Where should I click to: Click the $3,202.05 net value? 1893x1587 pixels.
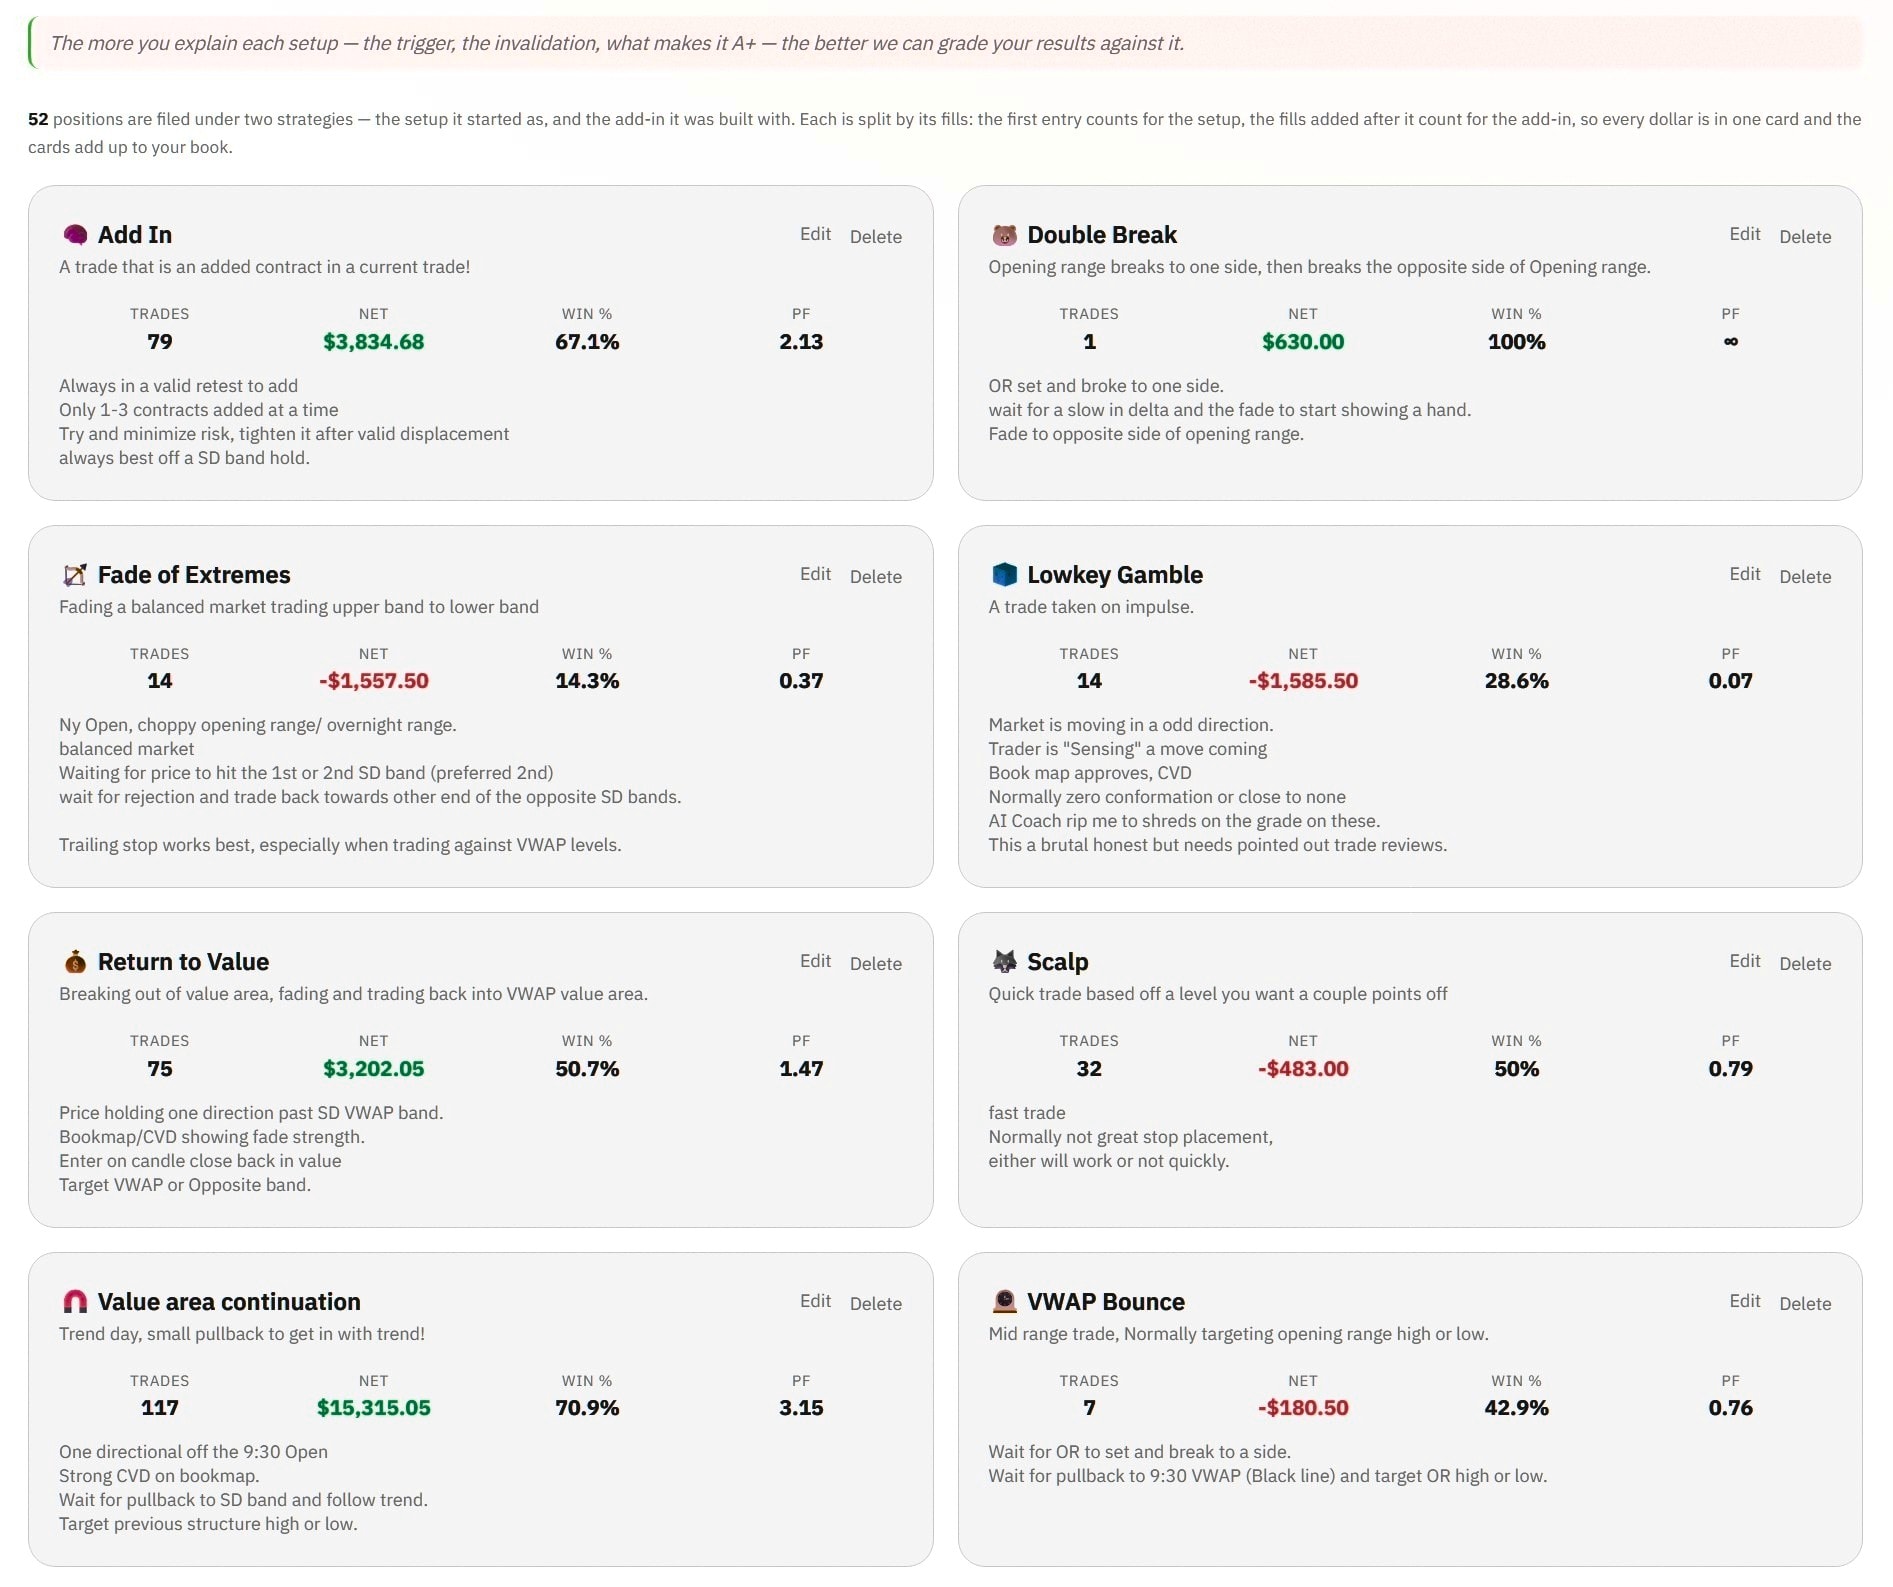[x=374, y=1069]
